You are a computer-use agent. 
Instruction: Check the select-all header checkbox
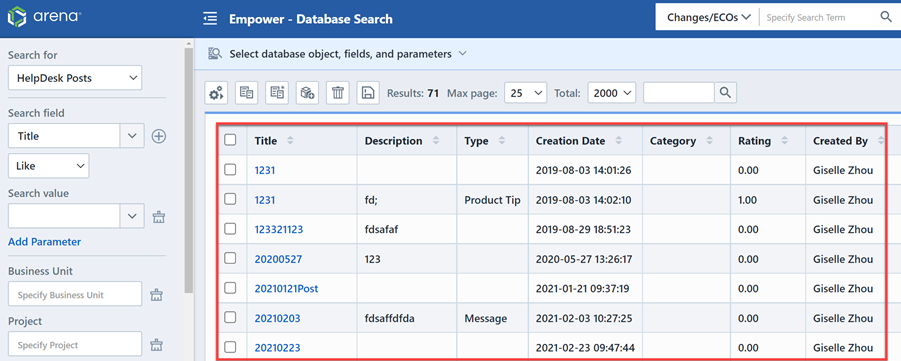pyautogui.click(x=230, y=140)
